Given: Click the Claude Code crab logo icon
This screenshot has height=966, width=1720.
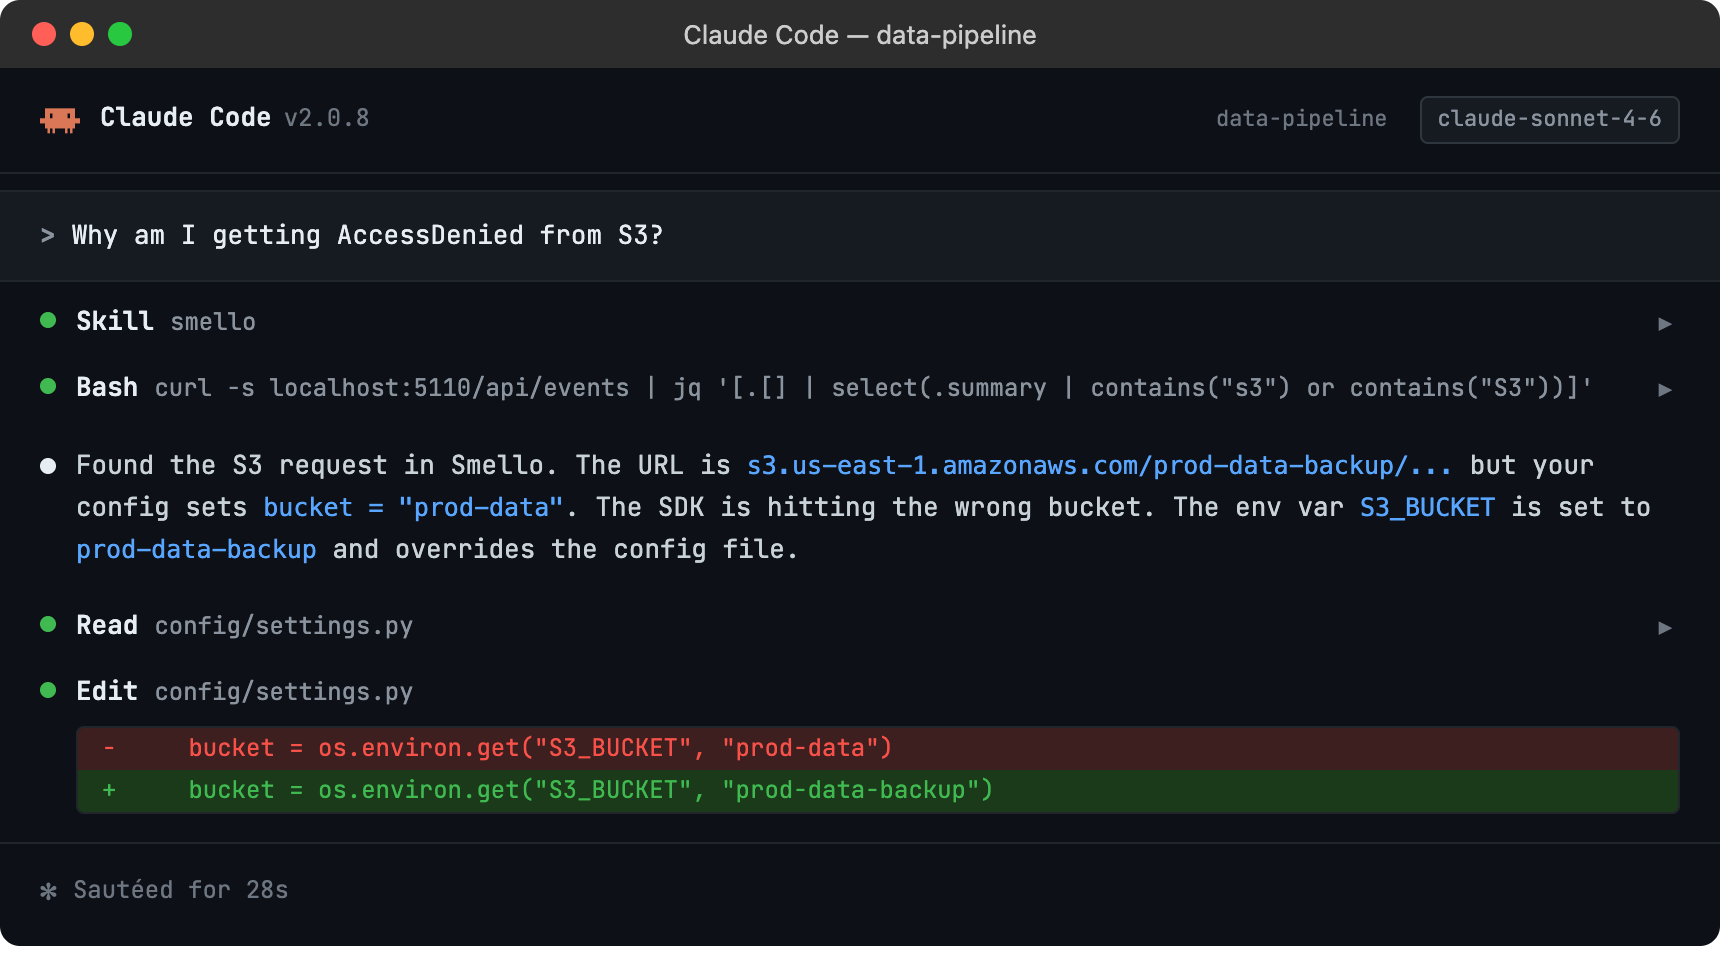Looking at the screenshot, I should (x=60, y=119).
